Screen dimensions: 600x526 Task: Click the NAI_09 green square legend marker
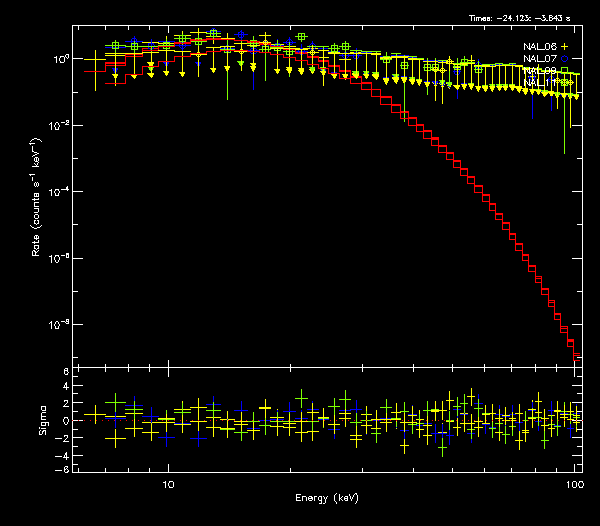[x=563, y=71]
